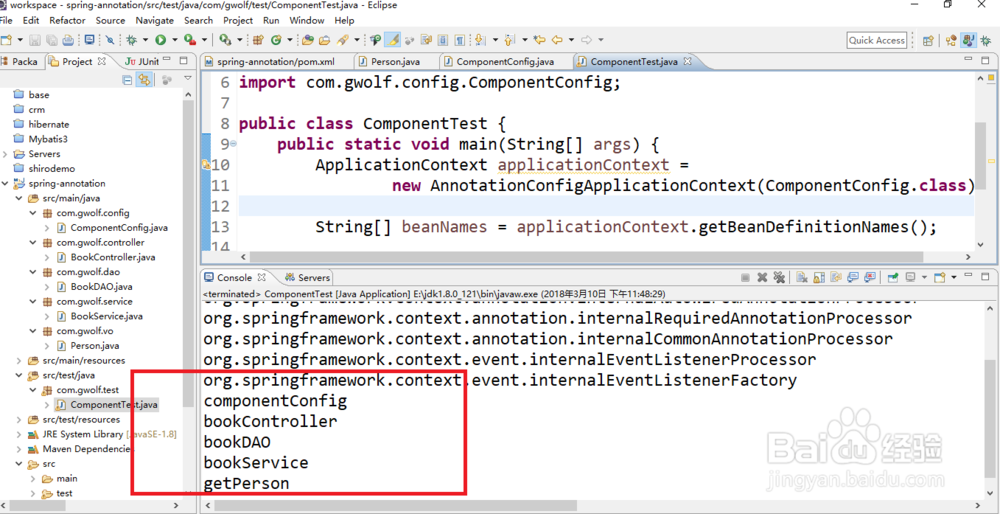Toggle Mark Occurrences highlighter icon
1000x514 pixels.
[393, 40]
